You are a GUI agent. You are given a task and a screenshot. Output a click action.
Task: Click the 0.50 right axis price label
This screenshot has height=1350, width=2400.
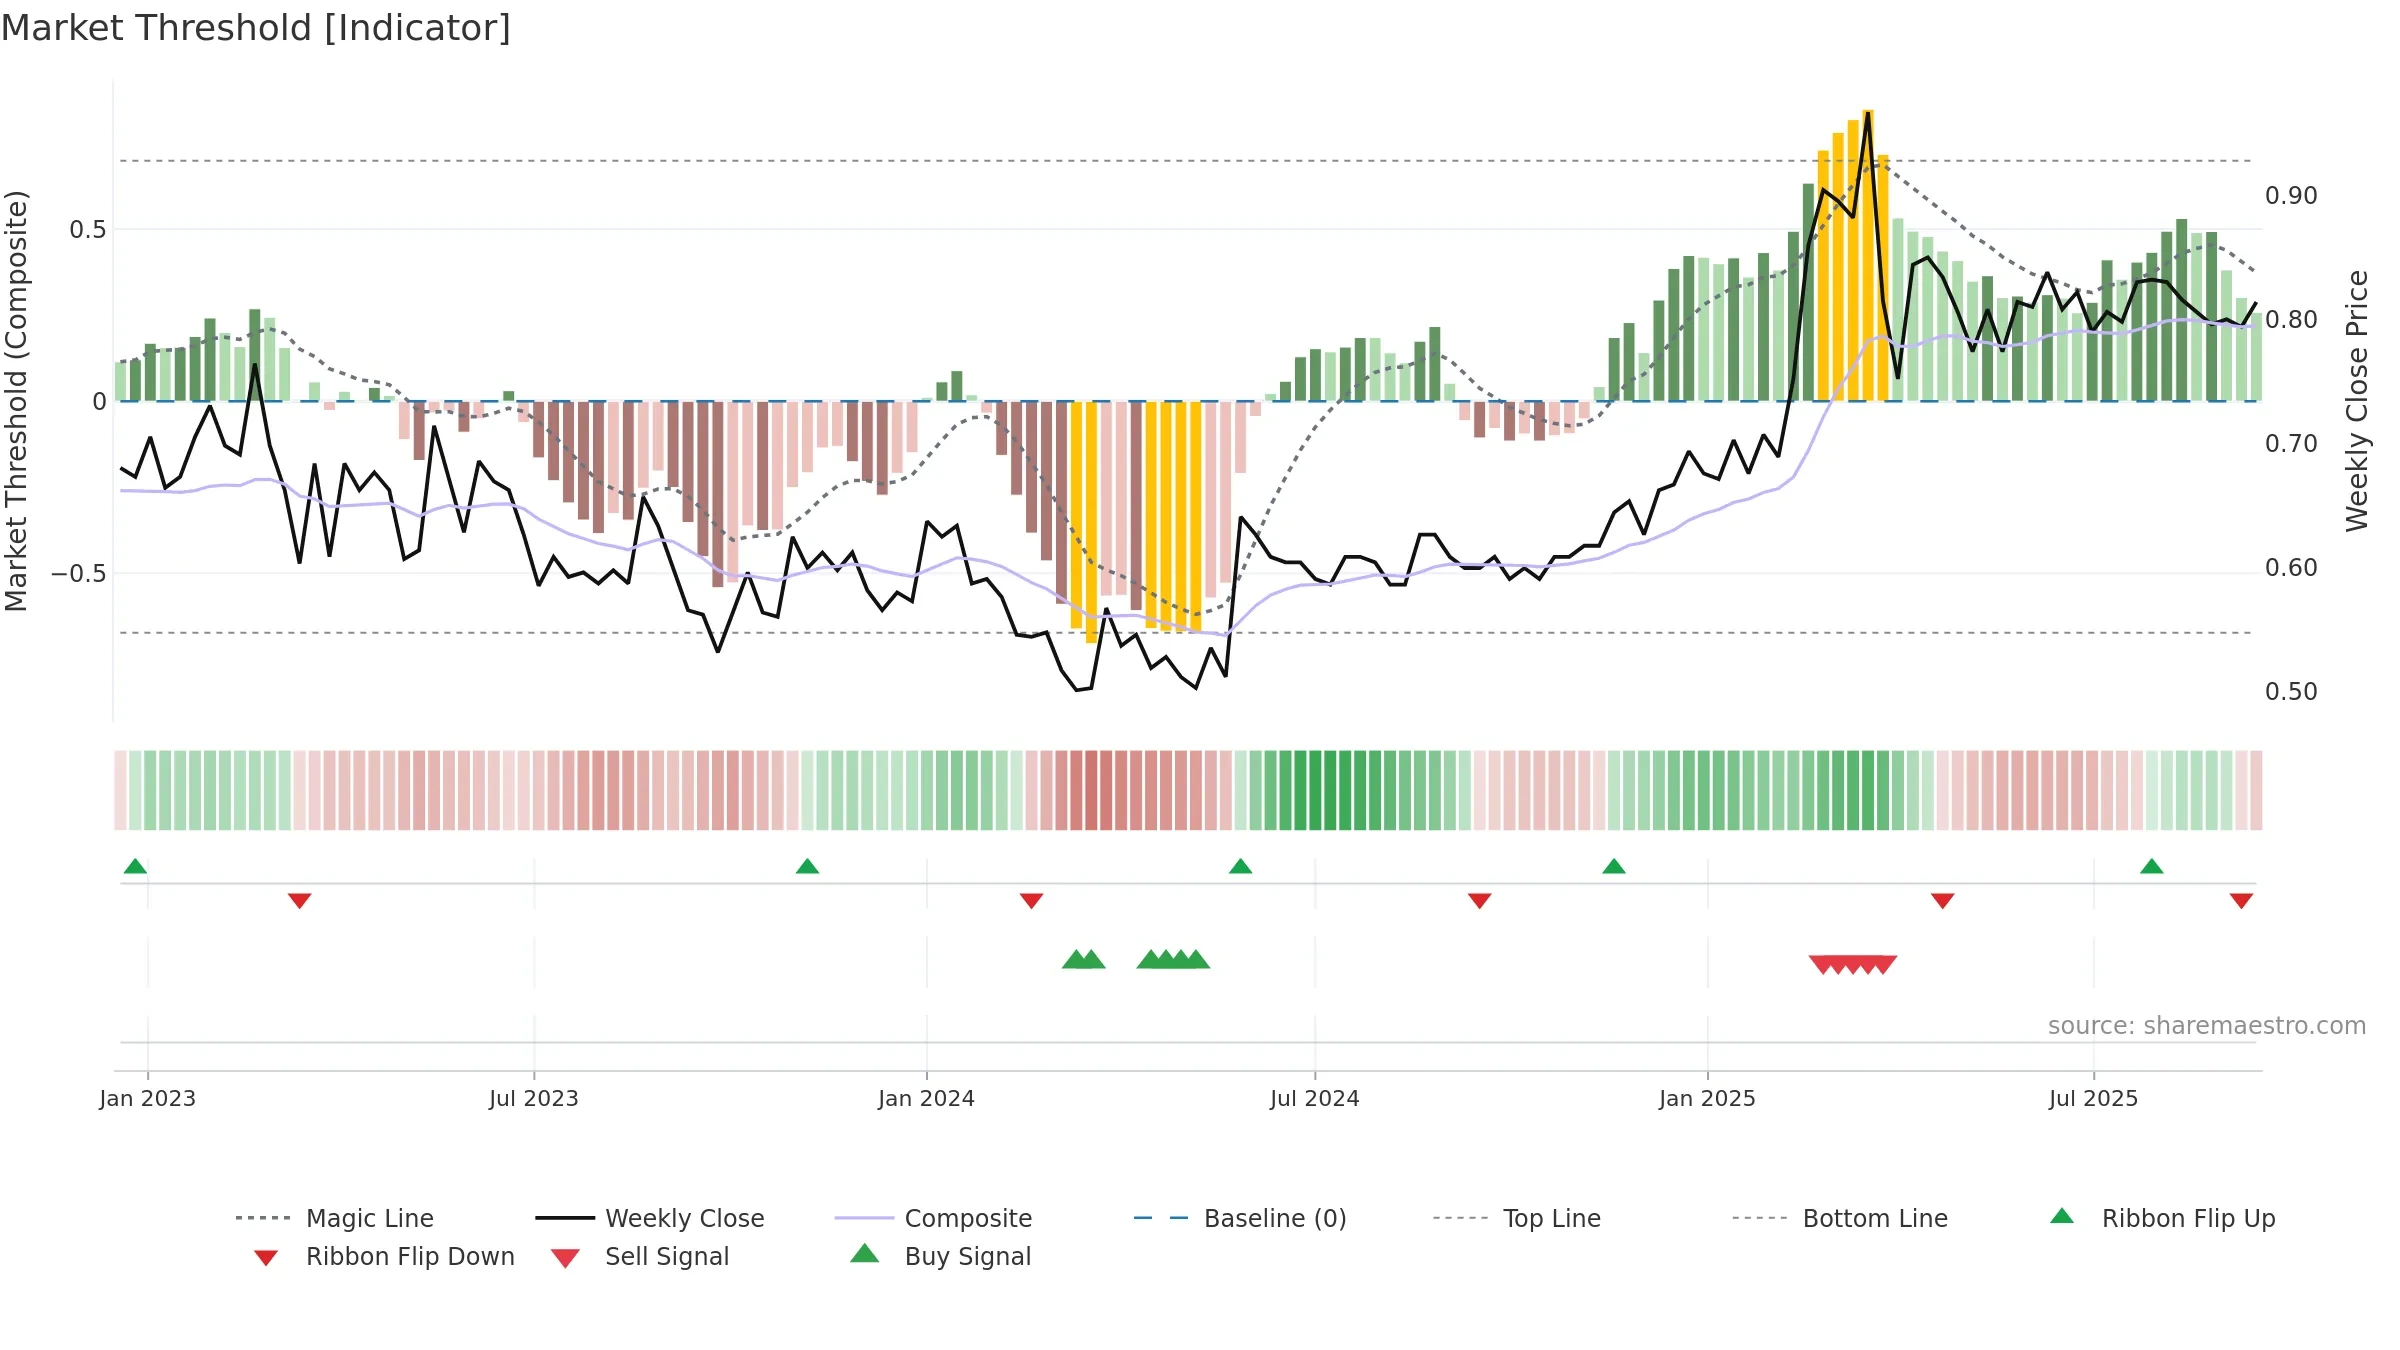point(2291,692)
